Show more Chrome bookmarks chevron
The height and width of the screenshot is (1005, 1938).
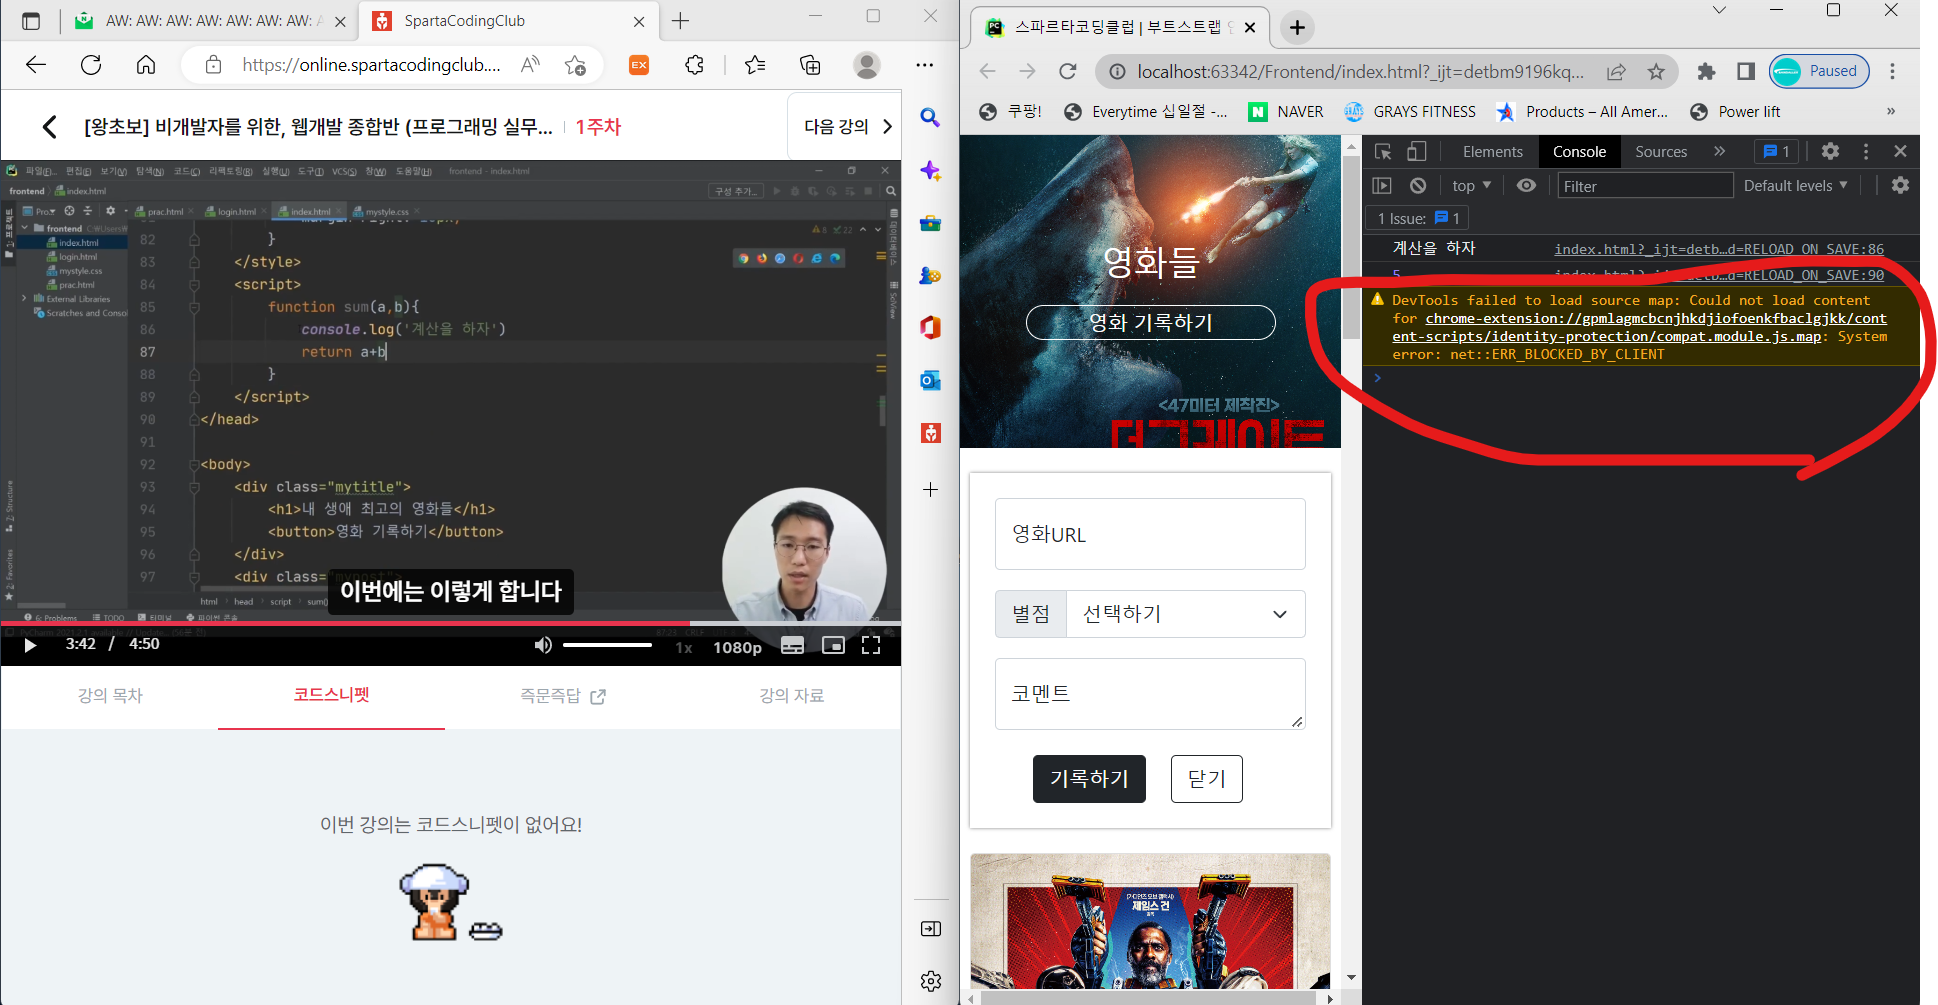tap(1890, 111)
